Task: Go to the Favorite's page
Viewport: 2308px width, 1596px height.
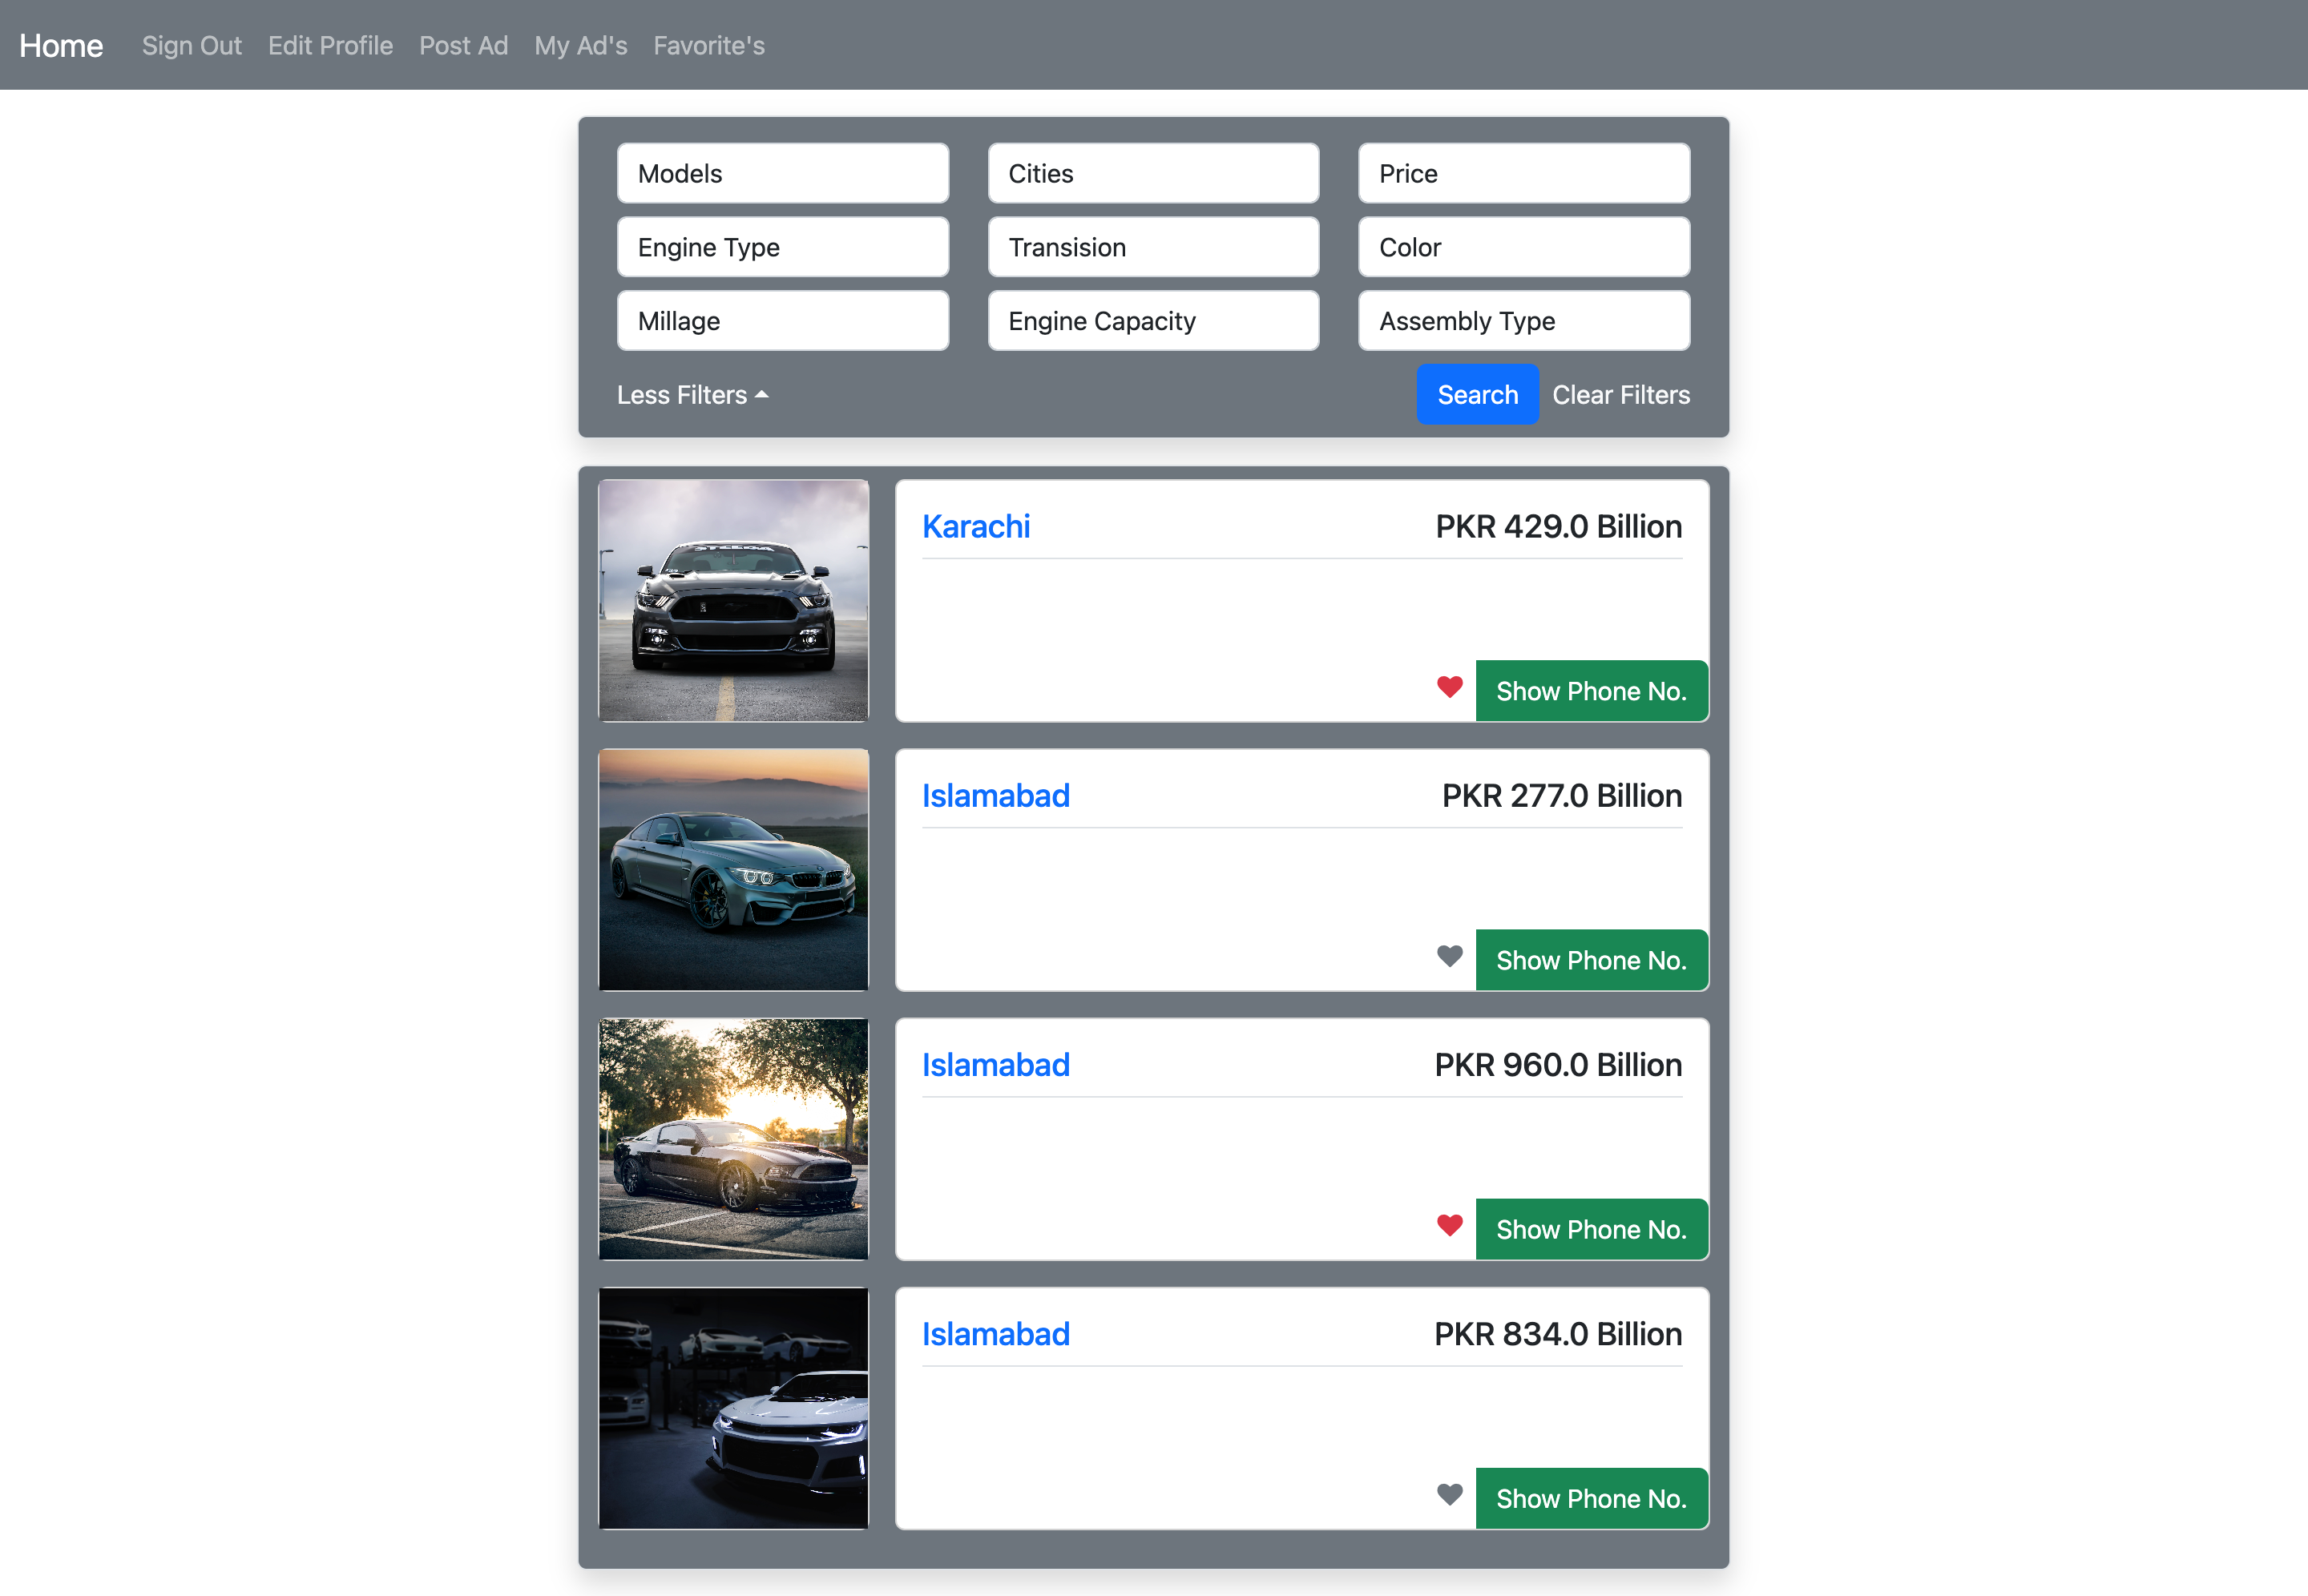Action: 708,46
